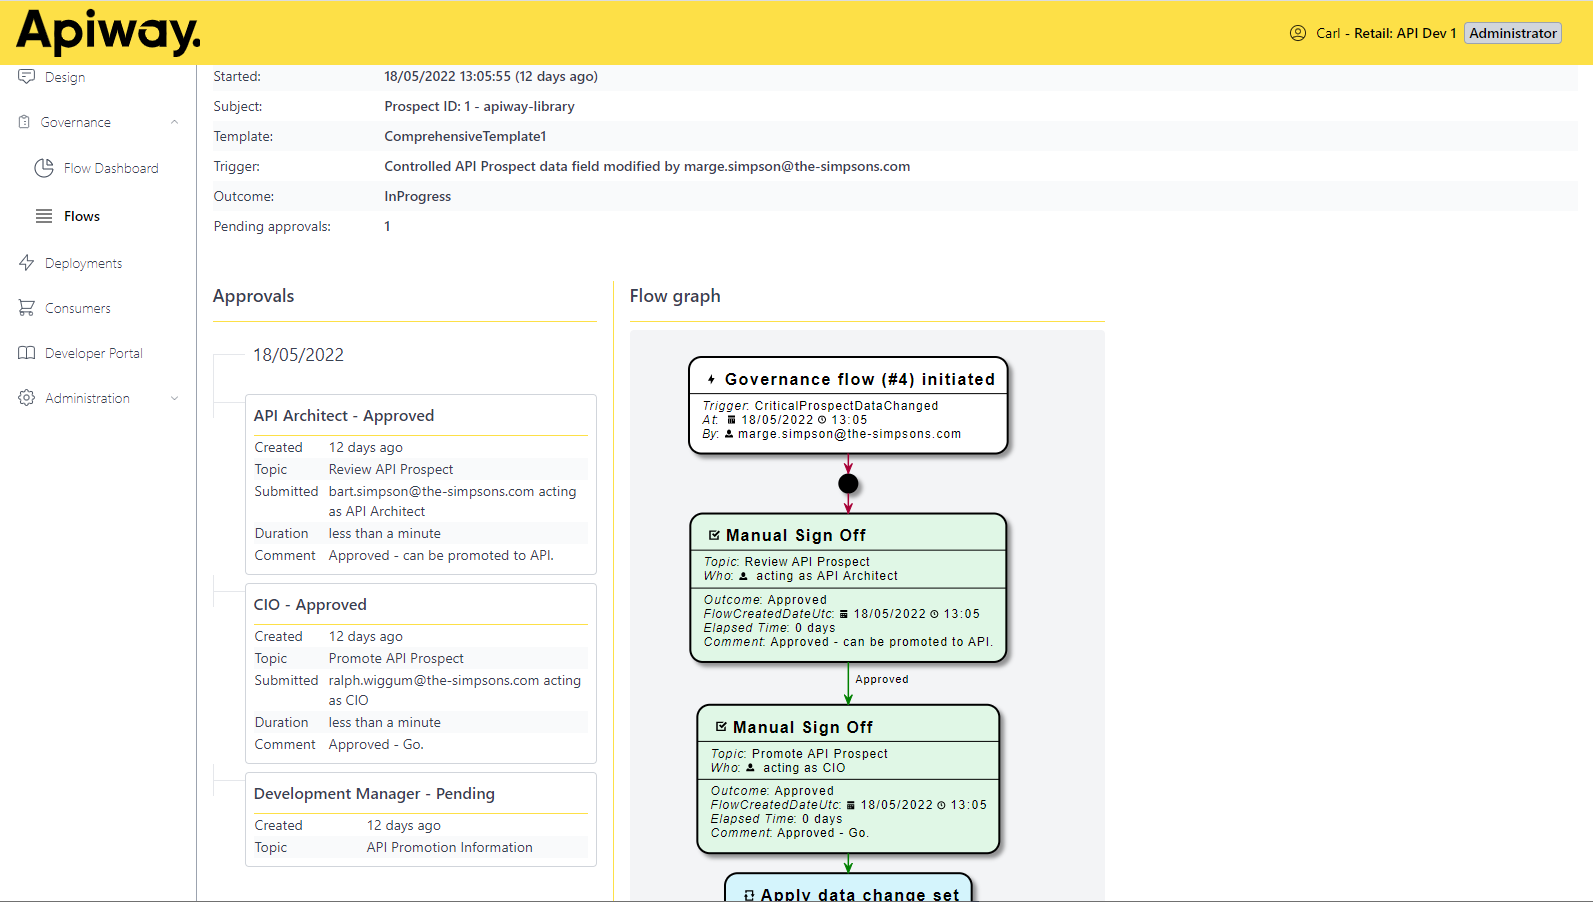
Task: Click the 'Approved - Go.' comment in CIO card
Action: [x=376, y=744]
